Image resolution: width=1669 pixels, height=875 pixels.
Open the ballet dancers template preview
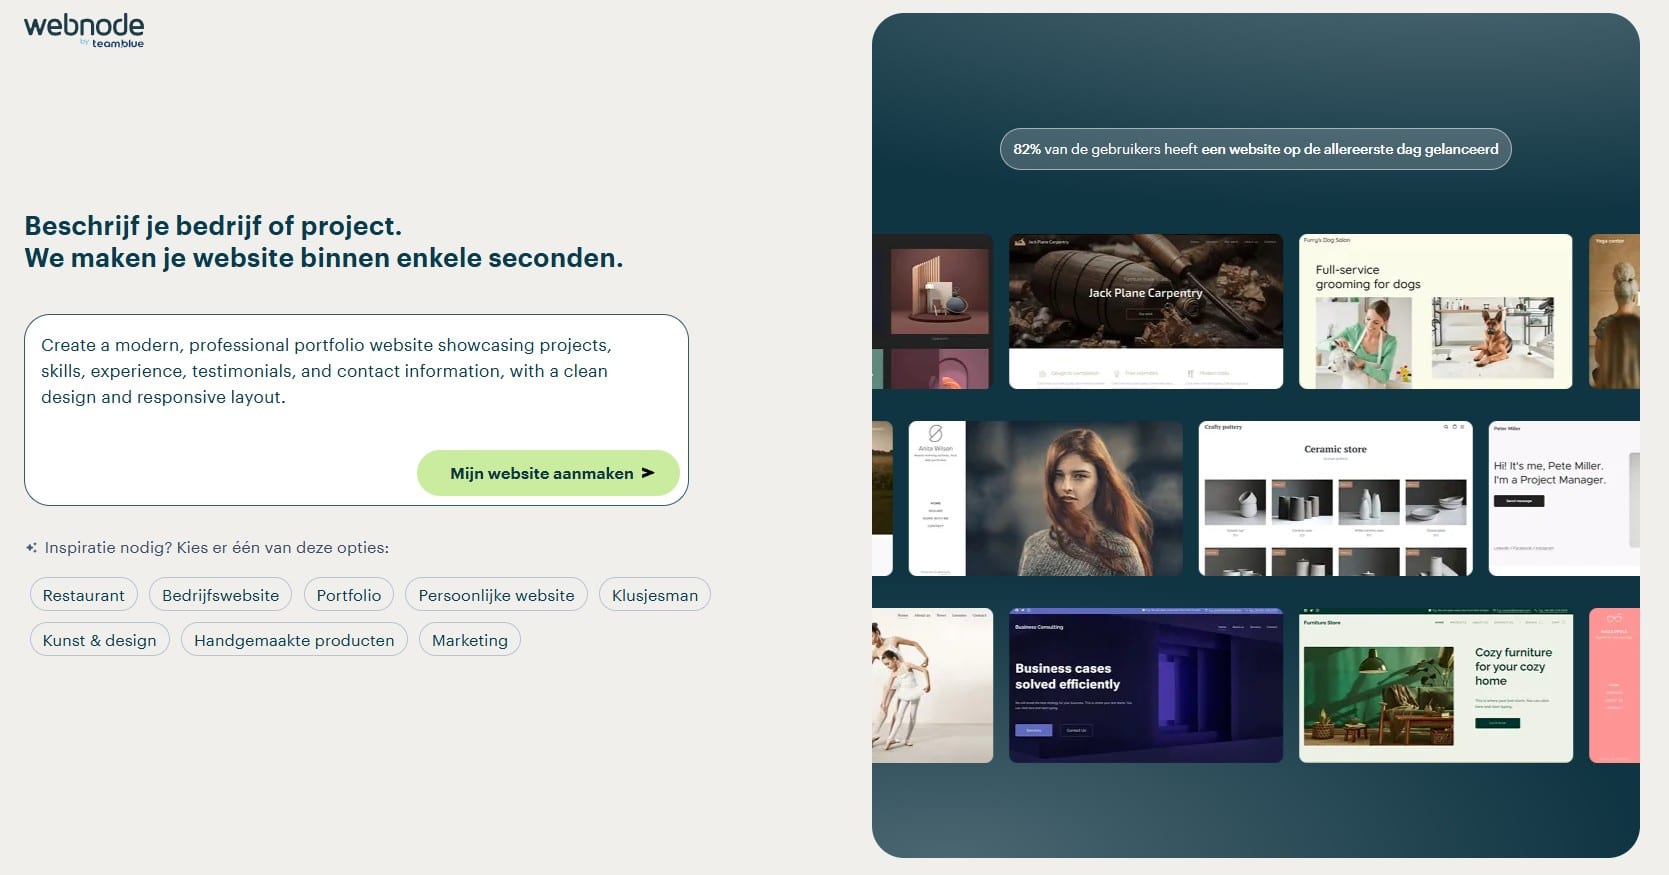coord(932,685)
